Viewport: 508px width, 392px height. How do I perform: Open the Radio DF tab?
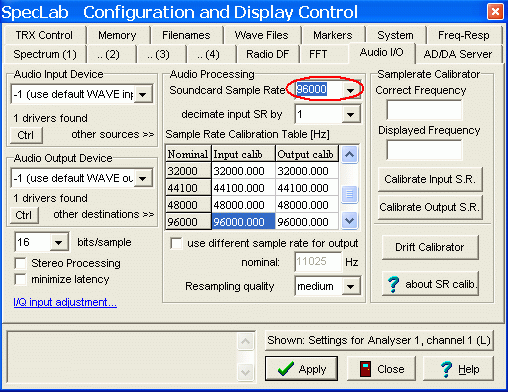point(267,54)
